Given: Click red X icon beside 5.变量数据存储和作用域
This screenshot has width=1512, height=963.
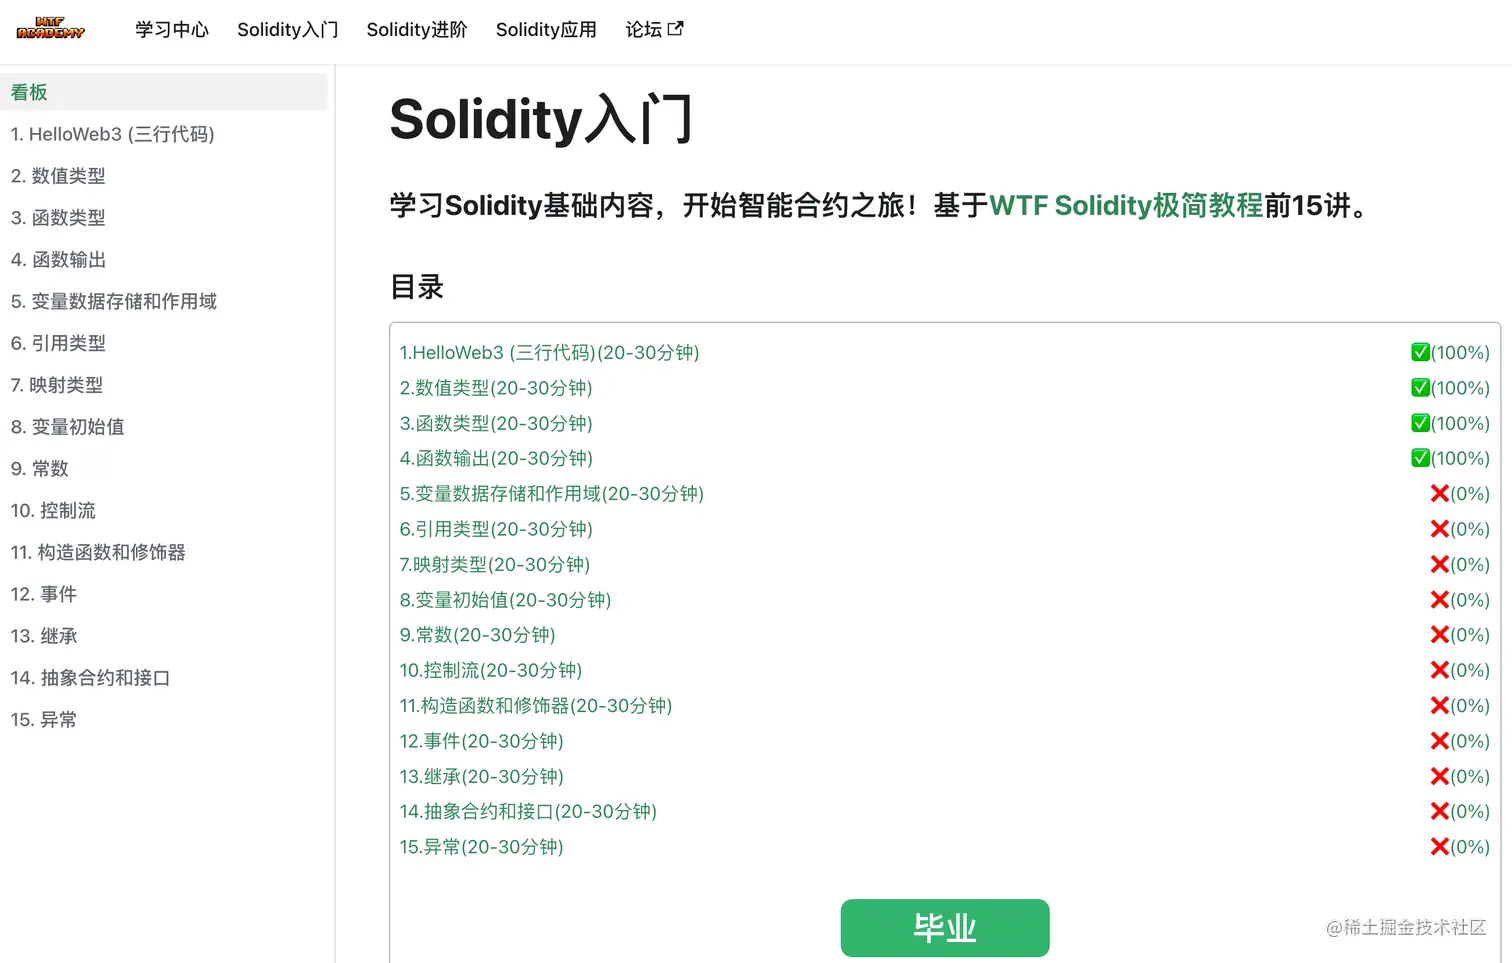Looking at the screenshot, I should coord(1439,493).
